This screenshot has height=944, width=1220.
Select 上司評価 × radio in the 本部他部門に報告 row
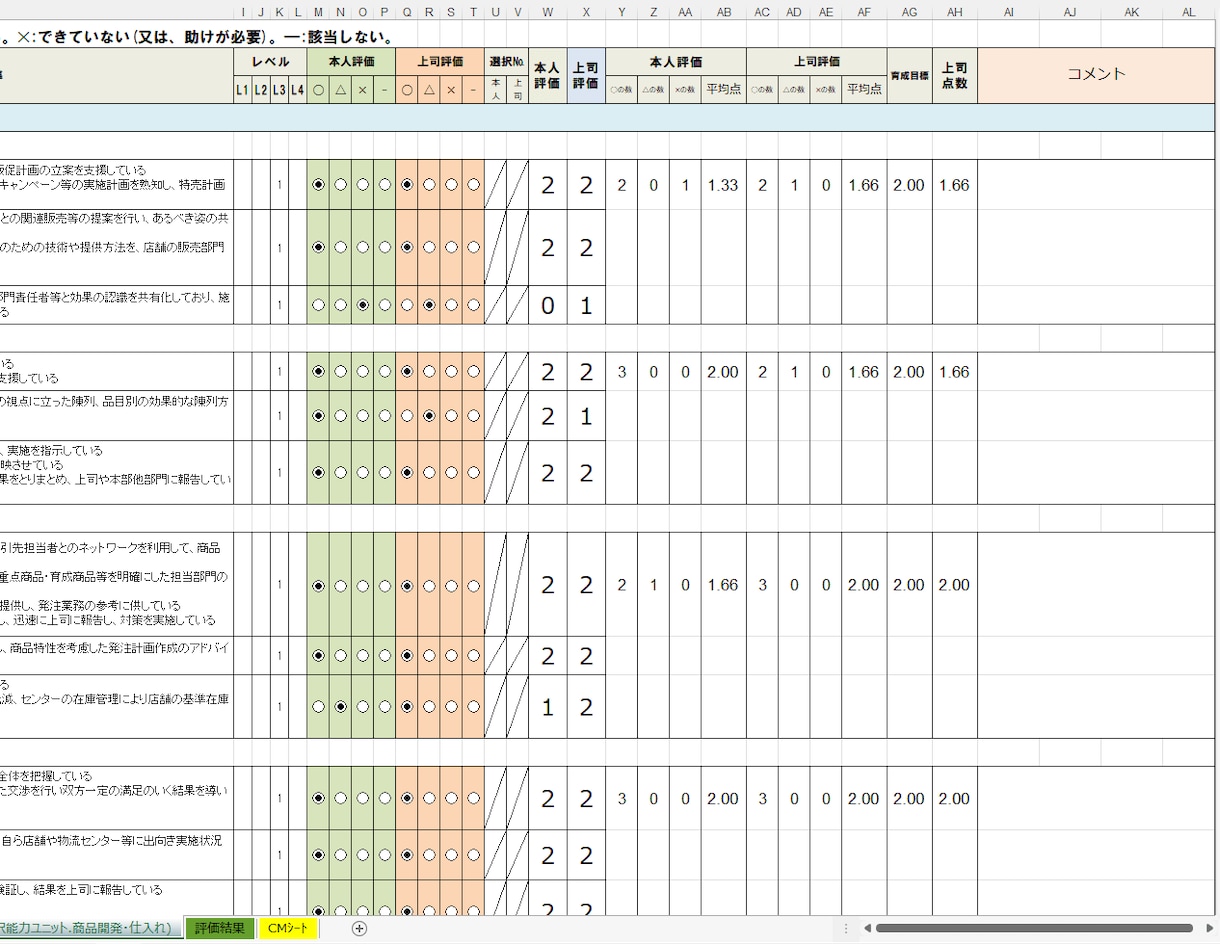pyautogui.click(x=451, y=472)
